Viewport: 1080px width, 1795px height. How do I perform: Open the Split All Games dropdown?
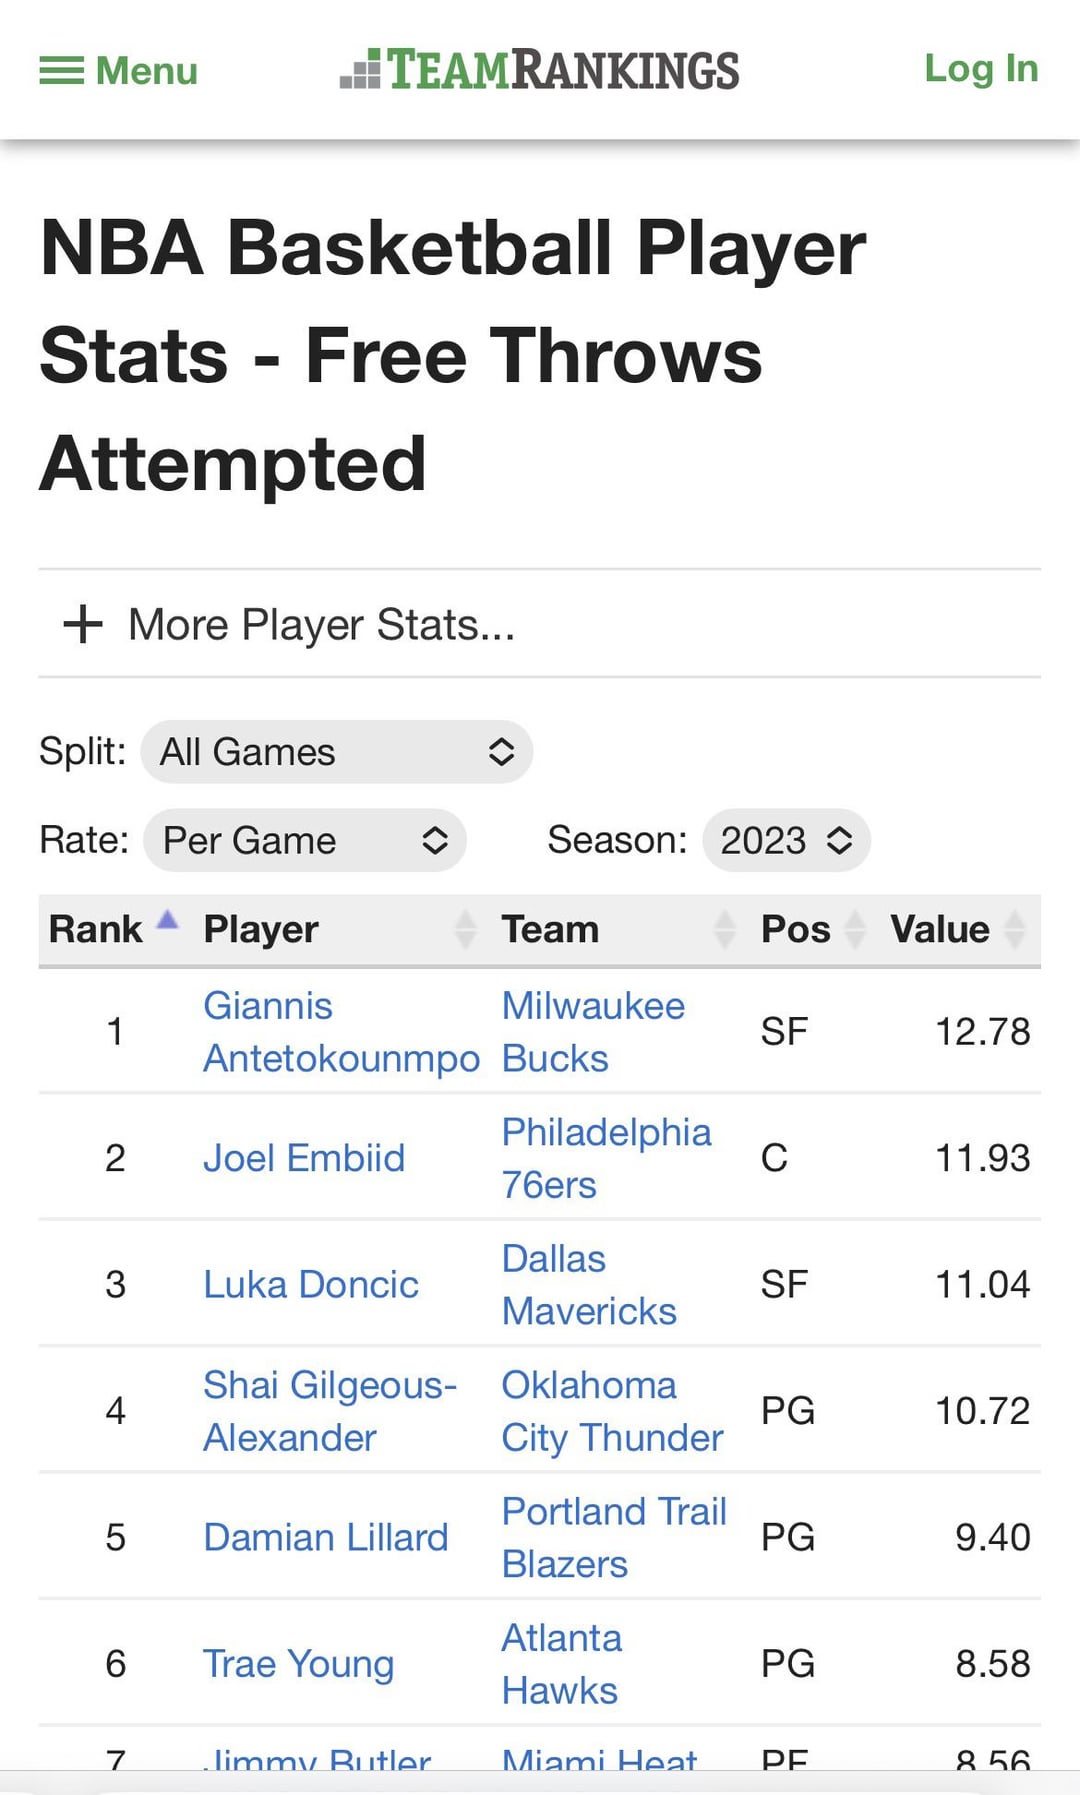coord(336,752)
